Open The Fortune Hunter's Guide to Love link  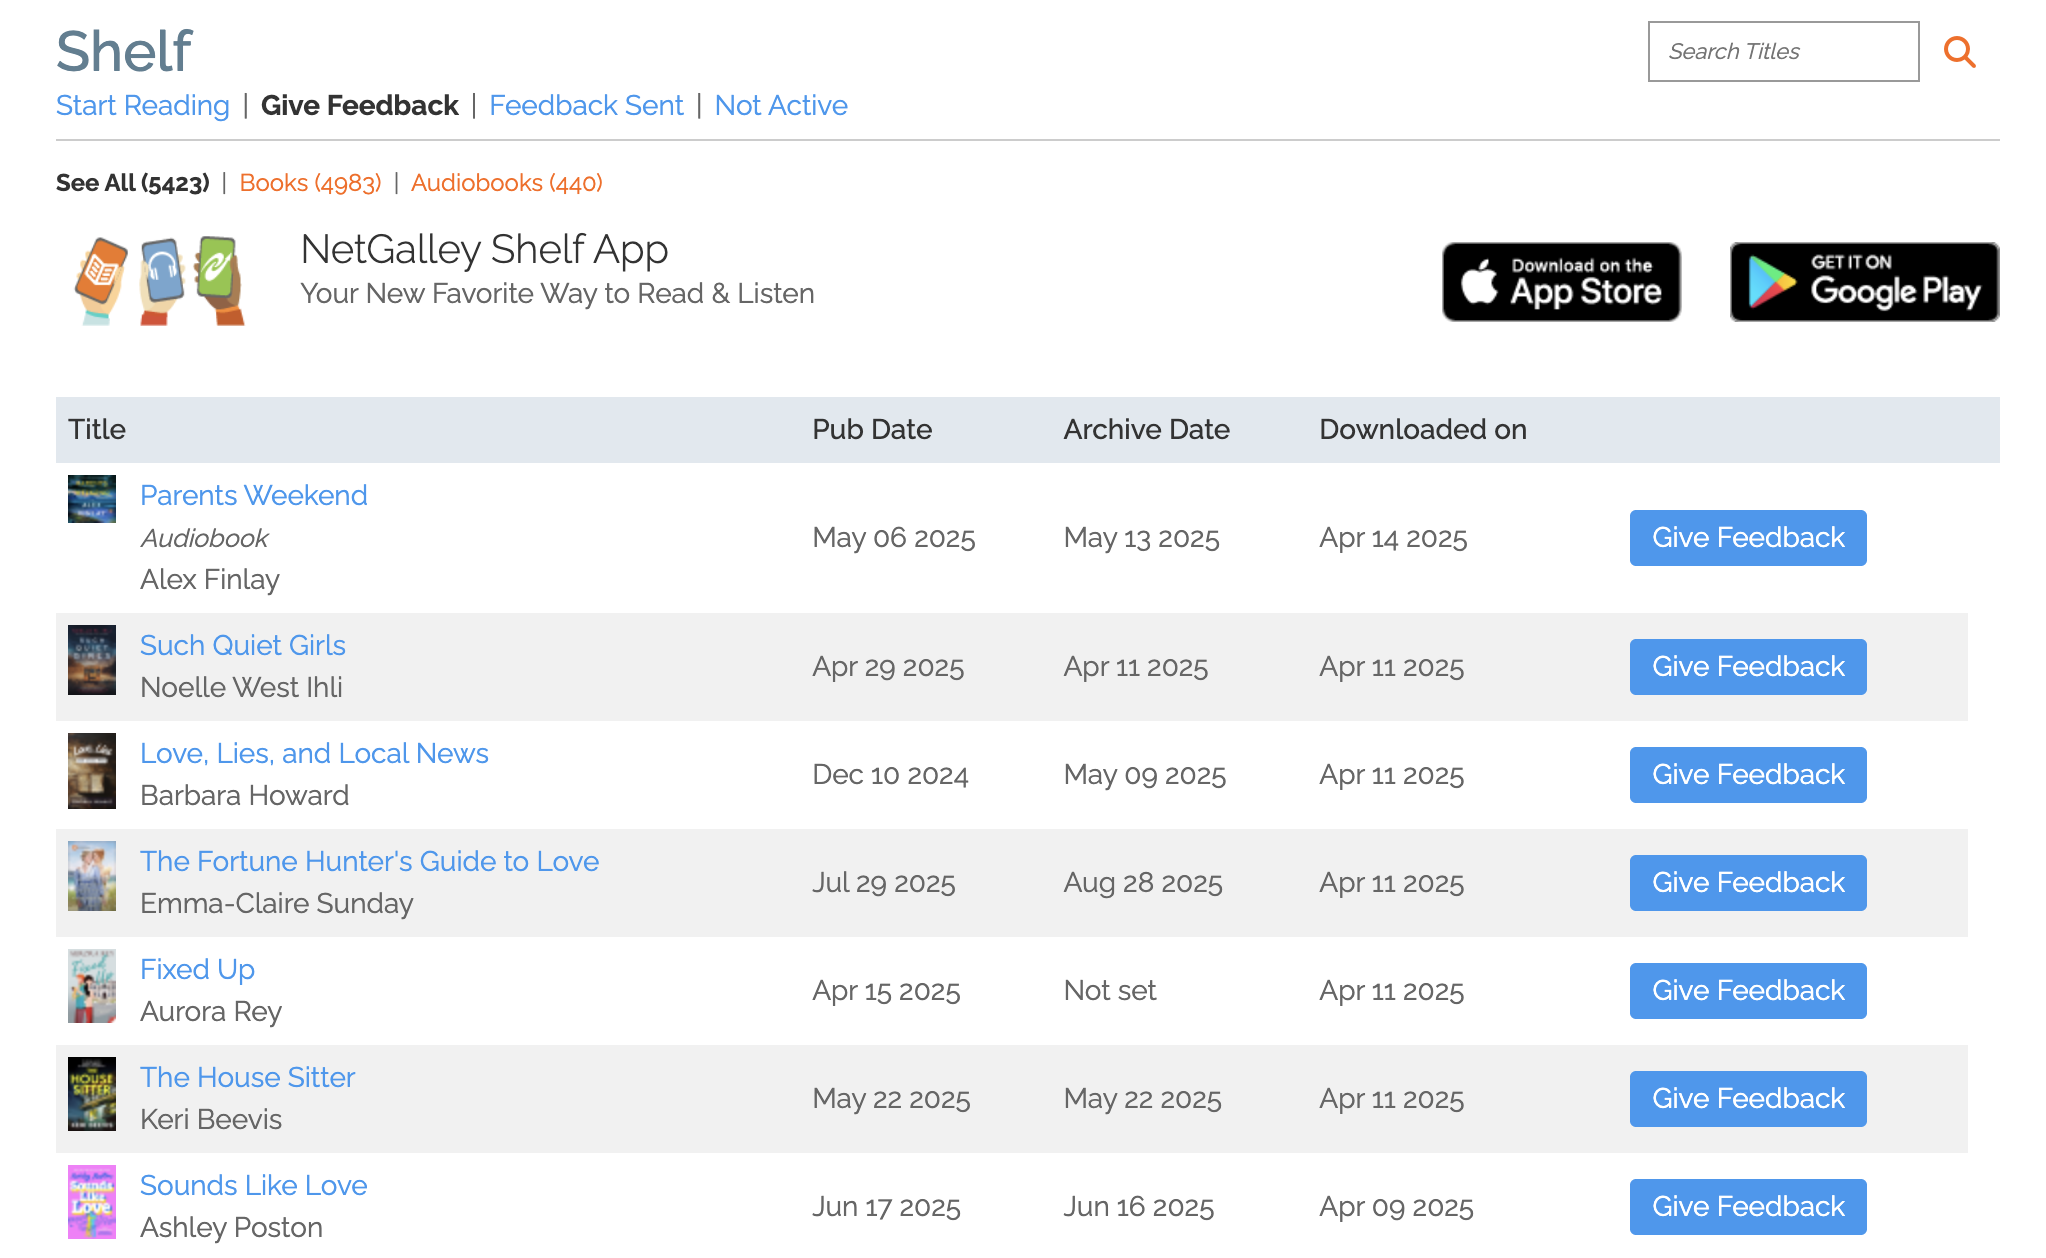click(369, 861)
